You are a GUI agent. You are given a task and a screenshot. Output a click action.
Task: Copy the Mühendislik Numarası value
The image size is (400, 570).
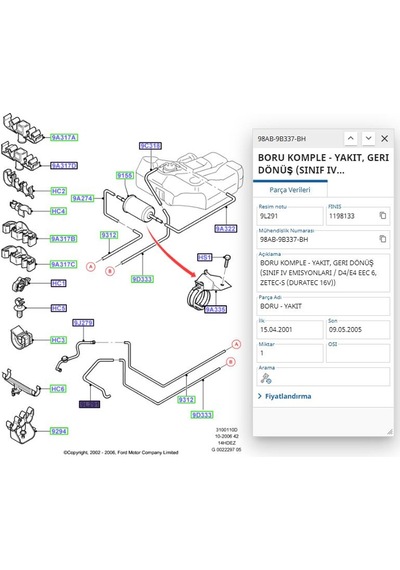pos(383,239)
